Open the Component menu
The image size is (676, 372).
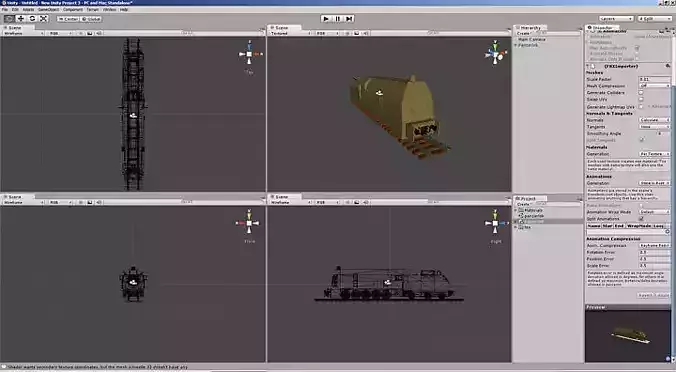(73, 9)
